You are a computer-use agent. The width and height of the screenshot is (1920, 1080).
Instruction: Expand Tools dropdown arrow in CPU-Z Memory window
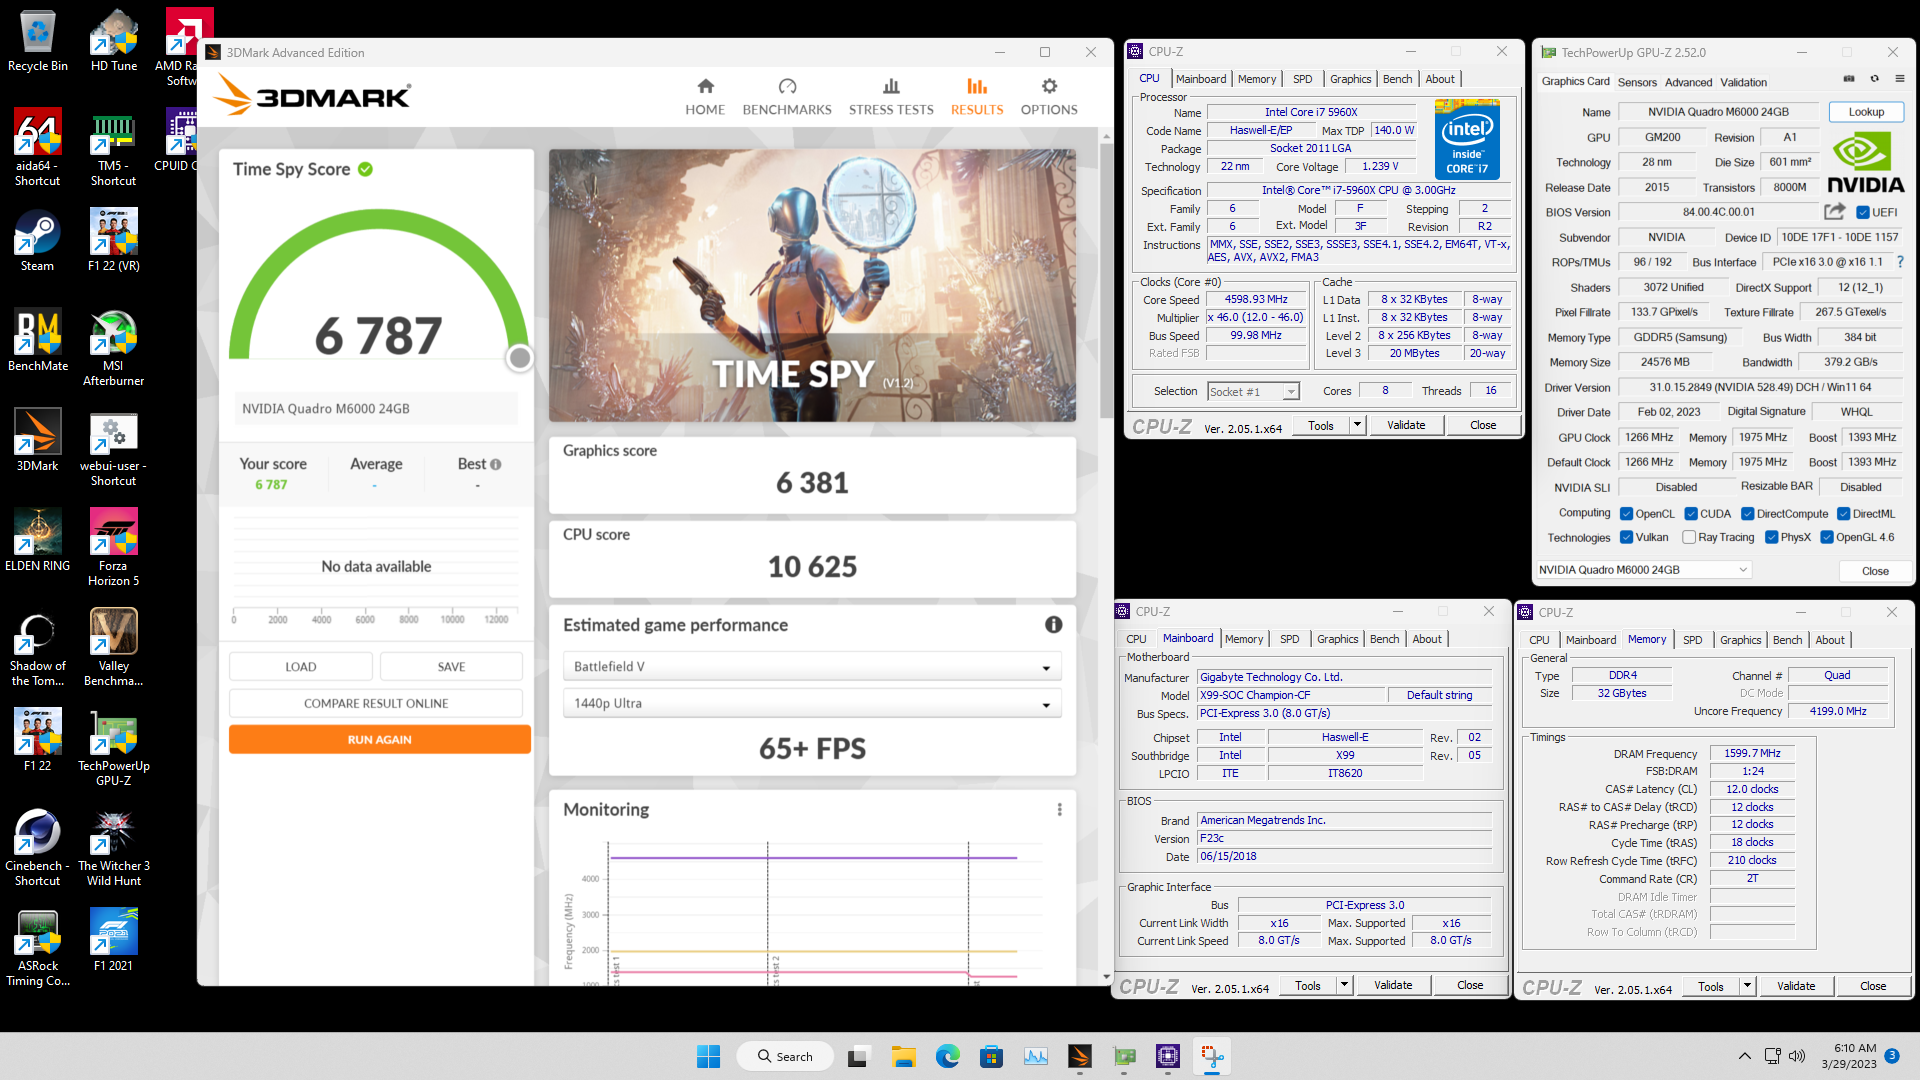click(x=1747, y=986)
